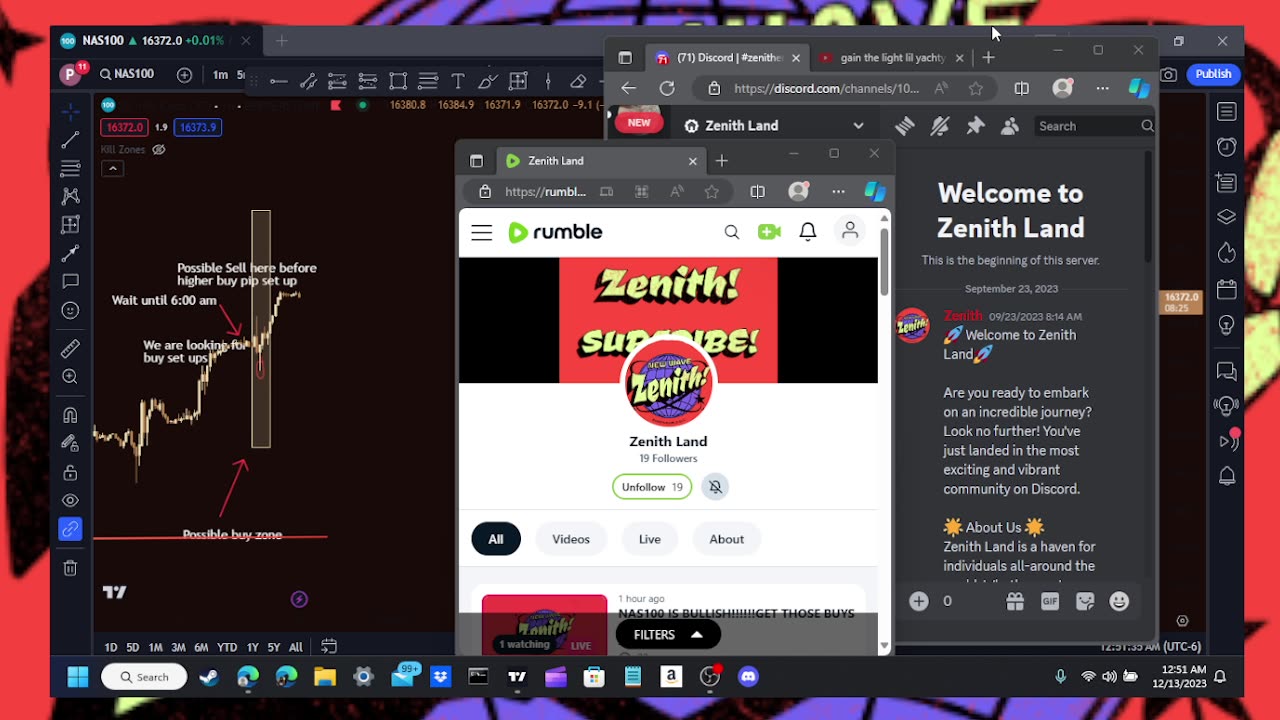The image size is (1280, 720).
Task: Click the highlighted link drawing-sync tool
Action: pos(70,529)
